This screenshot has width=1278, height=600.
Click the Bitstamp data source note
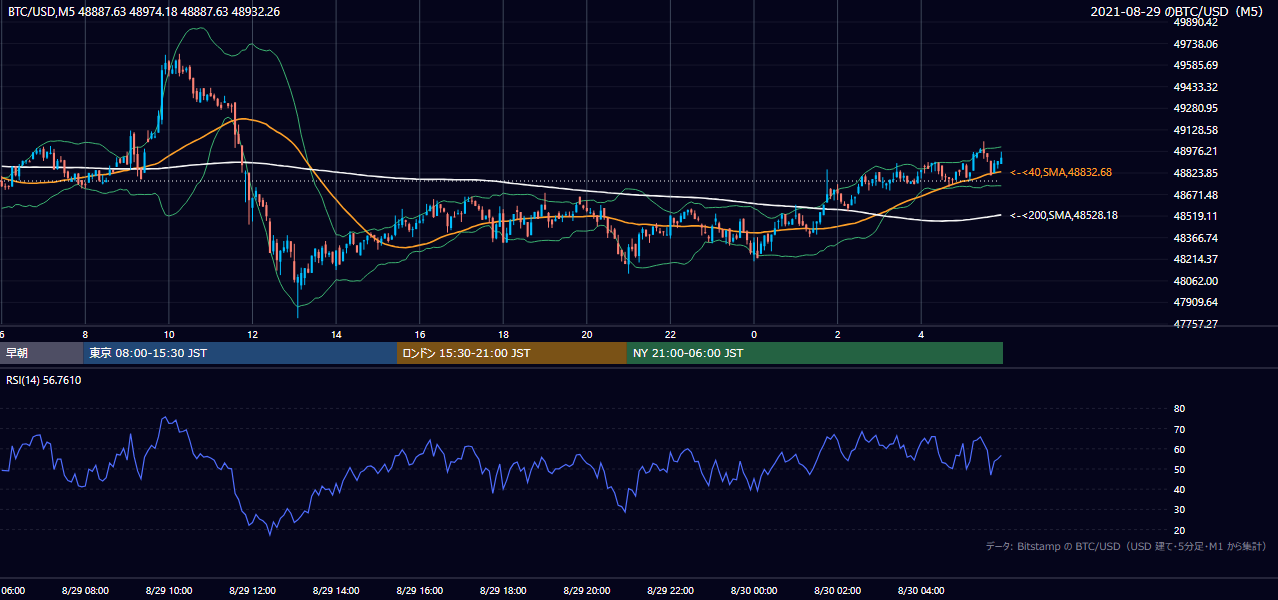pos(1126,546)
